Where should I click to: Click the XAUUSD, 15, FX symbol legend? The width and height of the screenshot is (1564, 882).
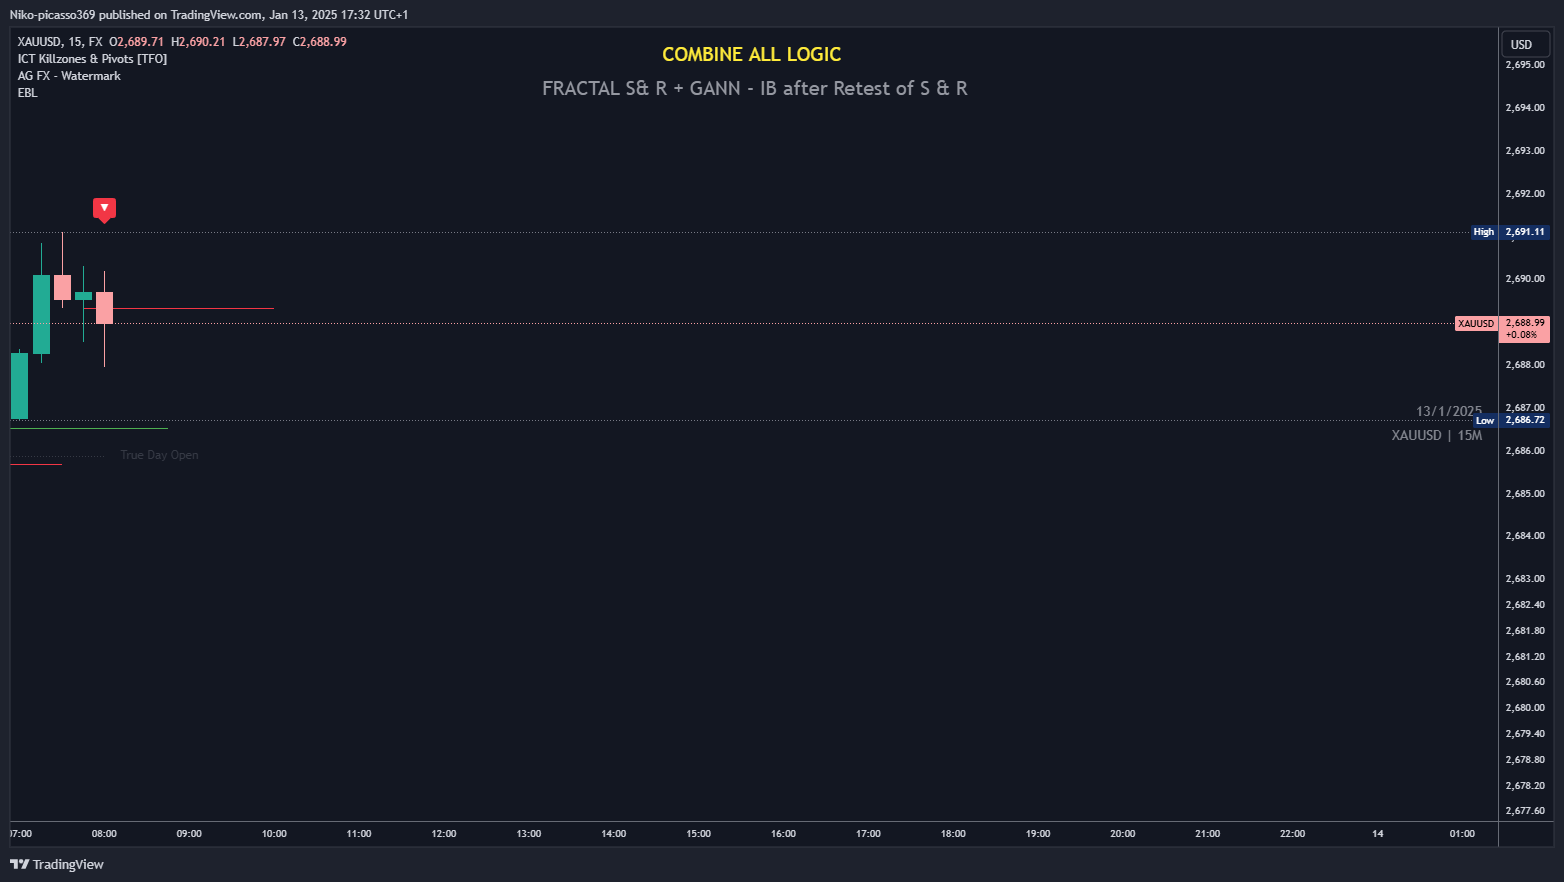tap(60, 42)
